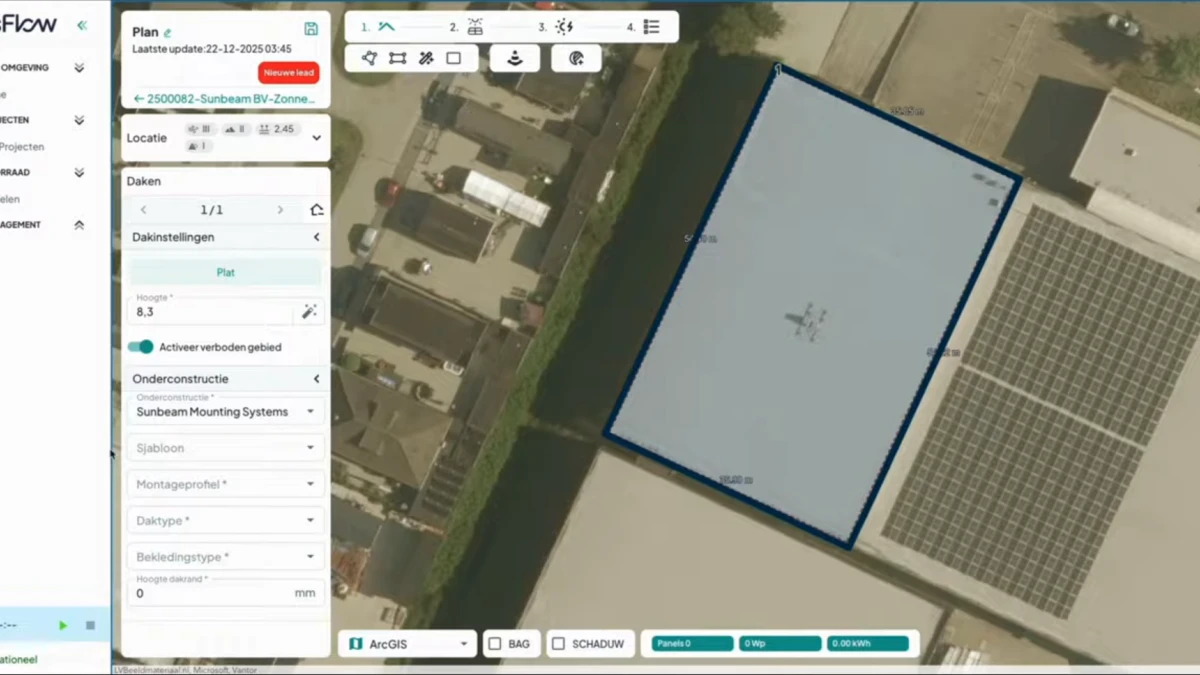Open the ArcGIS map layer dropdown

[x=407, y=644]
